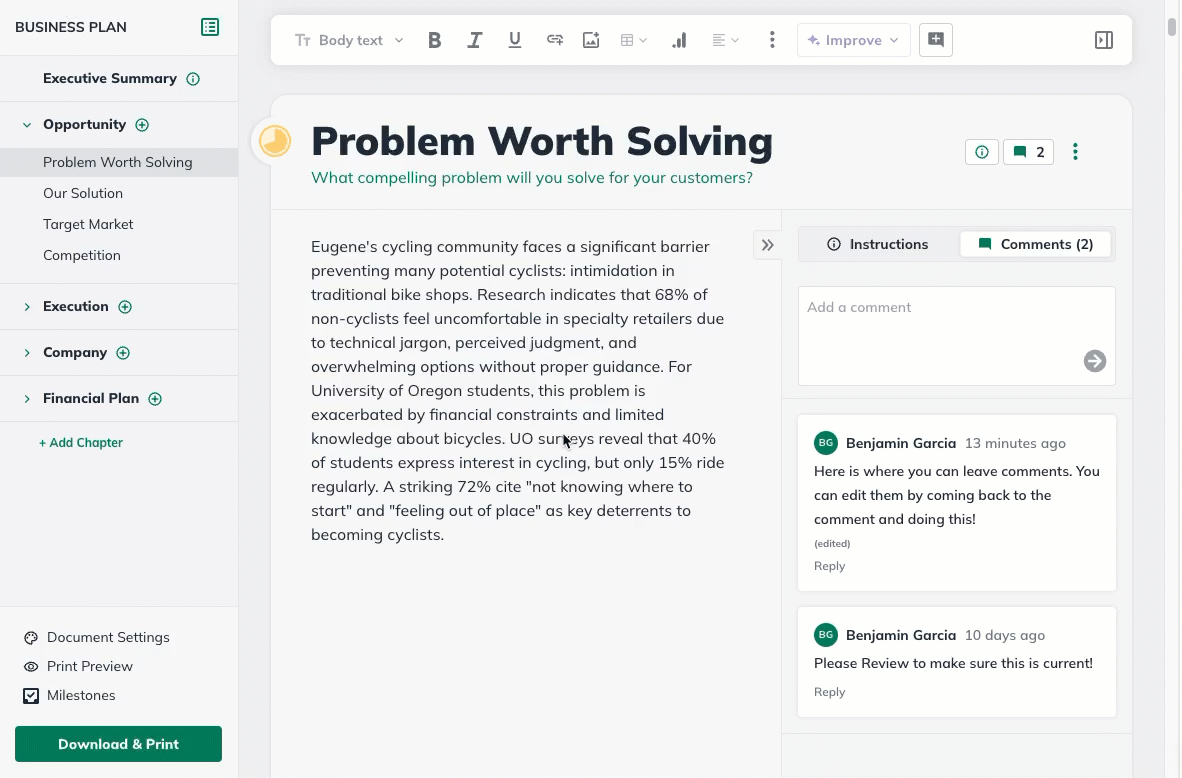Insert an image into the document
Screen dimensions: 1182x778
[x=591, y=40]
